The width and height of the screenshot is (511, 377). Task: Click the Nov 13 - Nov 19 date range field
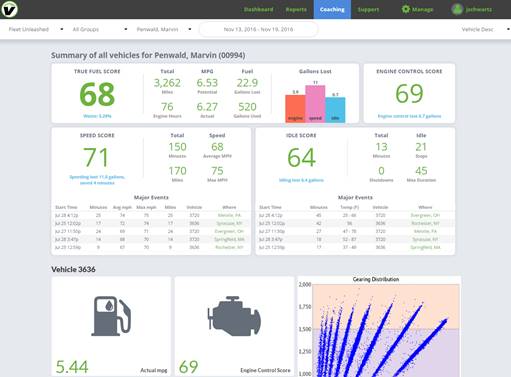pos(258,29)
